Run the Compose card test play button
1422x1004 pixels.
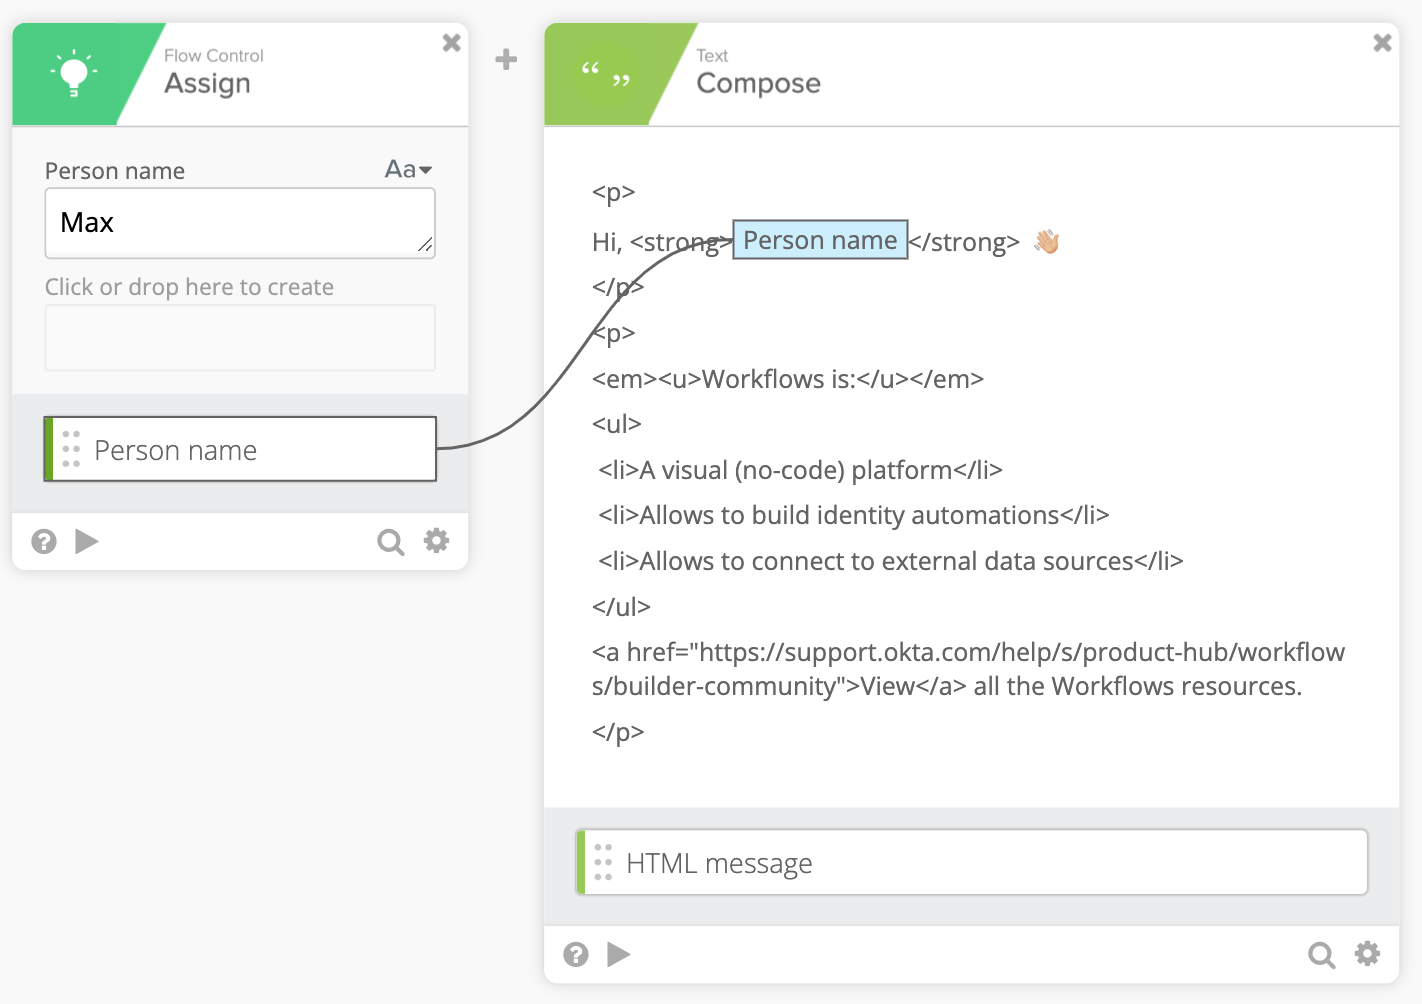coord(619,954)
